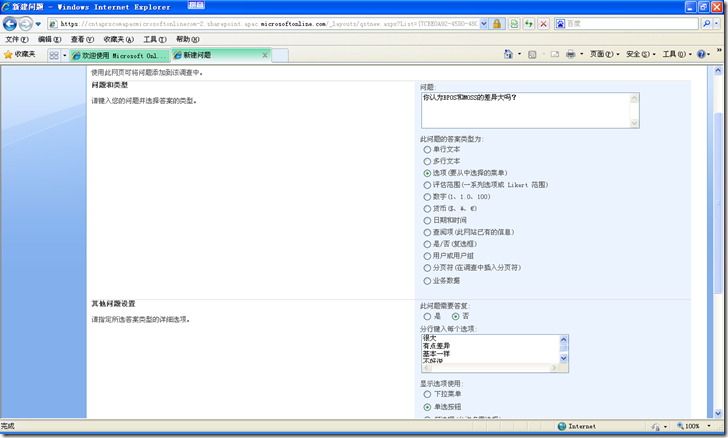Select the 货币 answer type

pos(427,209)
